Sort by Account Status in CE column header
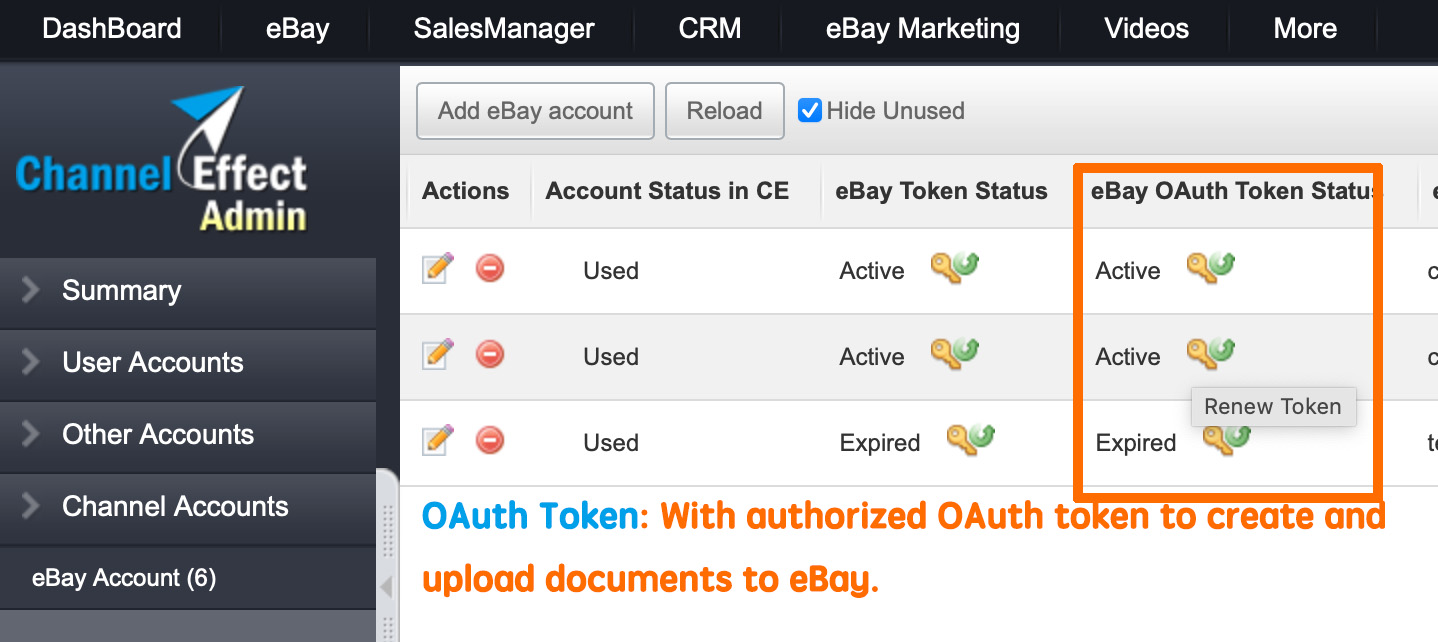This screenshot has height=642, width=1438. click(x=667, y=191)
